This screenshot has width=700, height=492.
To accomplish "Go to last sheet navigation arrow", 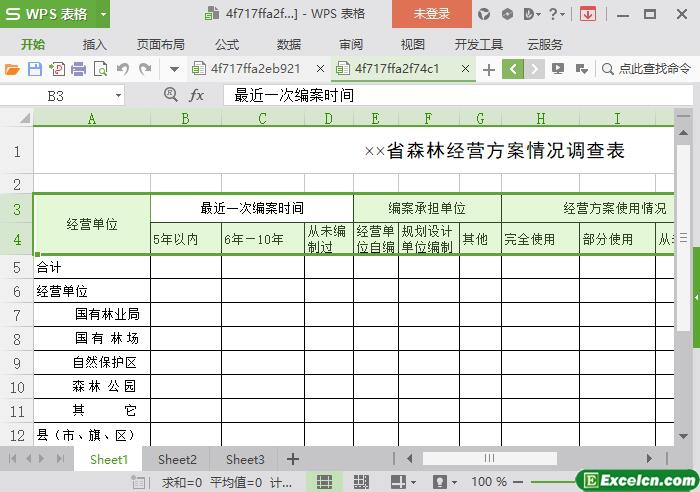I will tap(61, 459).
